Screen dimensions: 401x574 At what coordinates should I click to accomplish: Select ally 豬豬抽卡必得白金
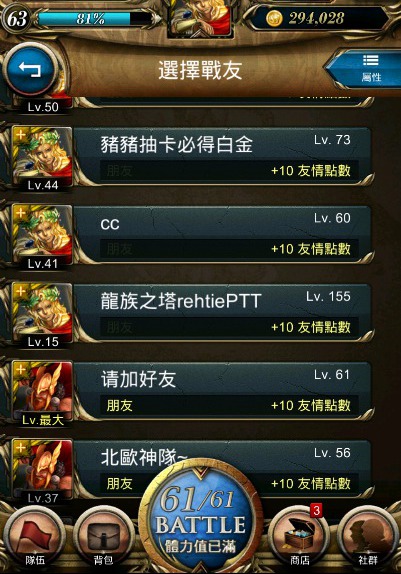pyautogui.click(x=223, y=156)
